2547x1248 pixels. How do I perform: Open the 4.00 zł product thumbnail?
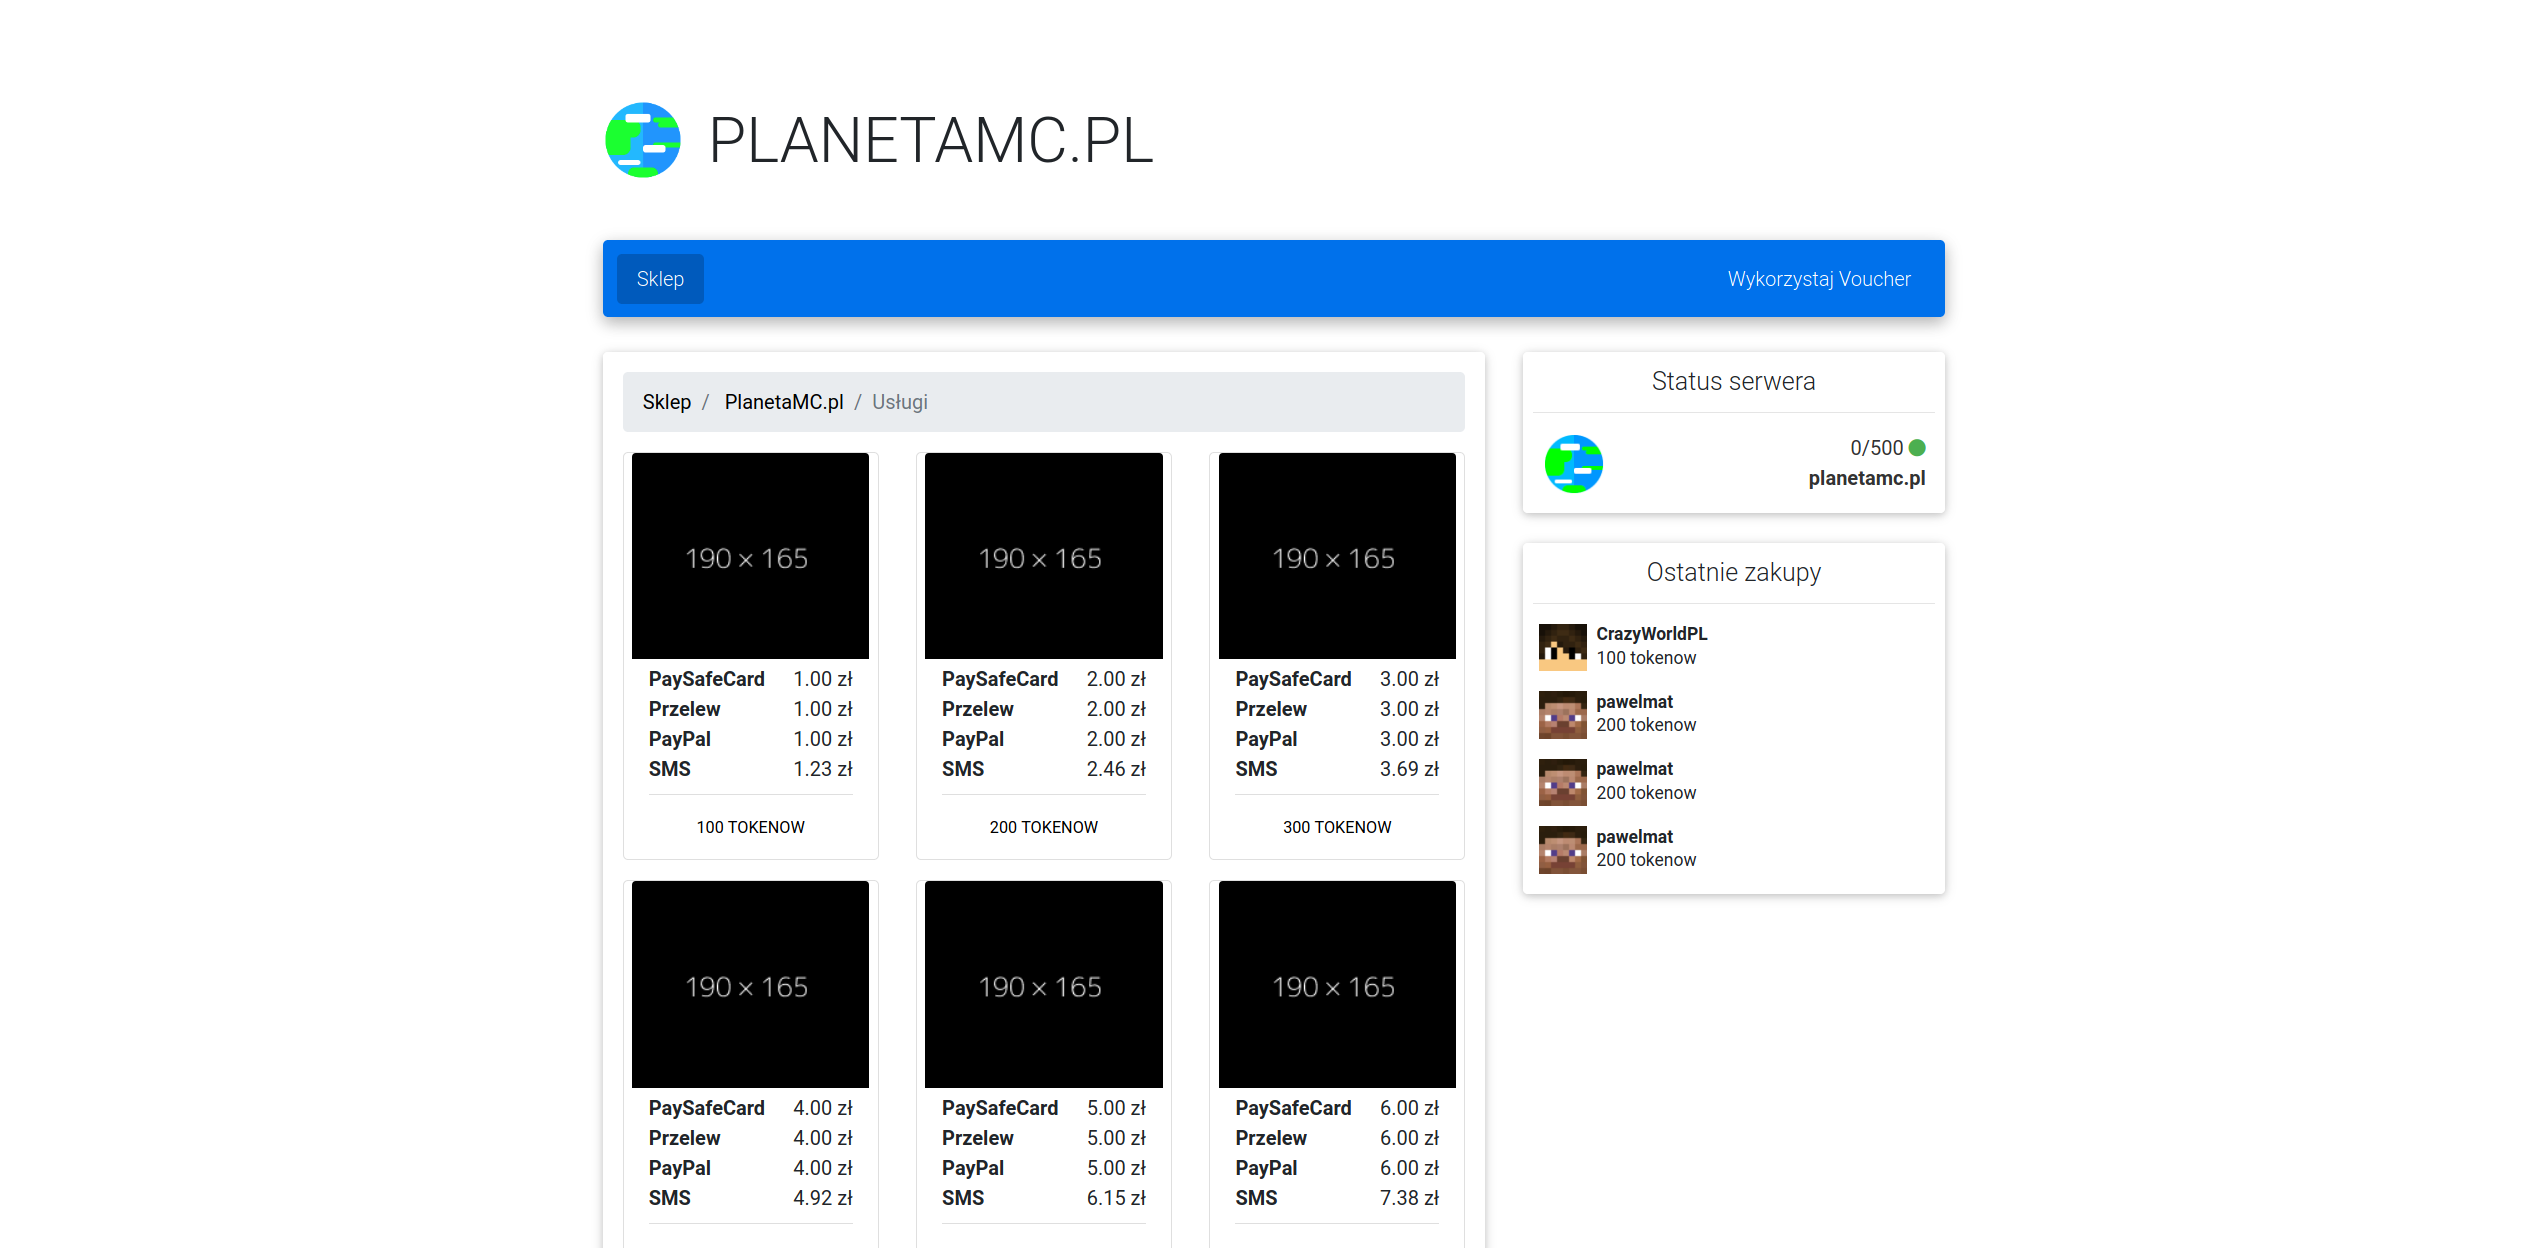click(x=750, y=984)
